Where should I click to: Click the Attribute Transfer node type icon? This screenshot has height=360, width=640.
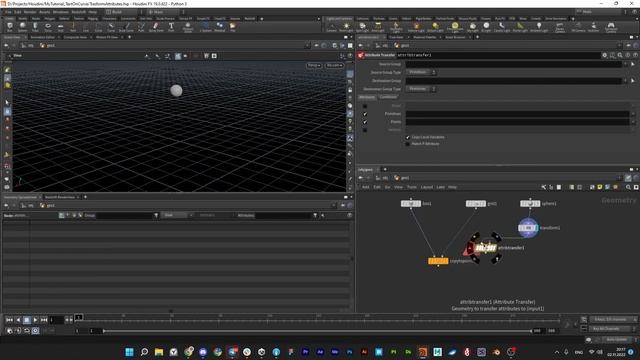[x=361, y=55]
